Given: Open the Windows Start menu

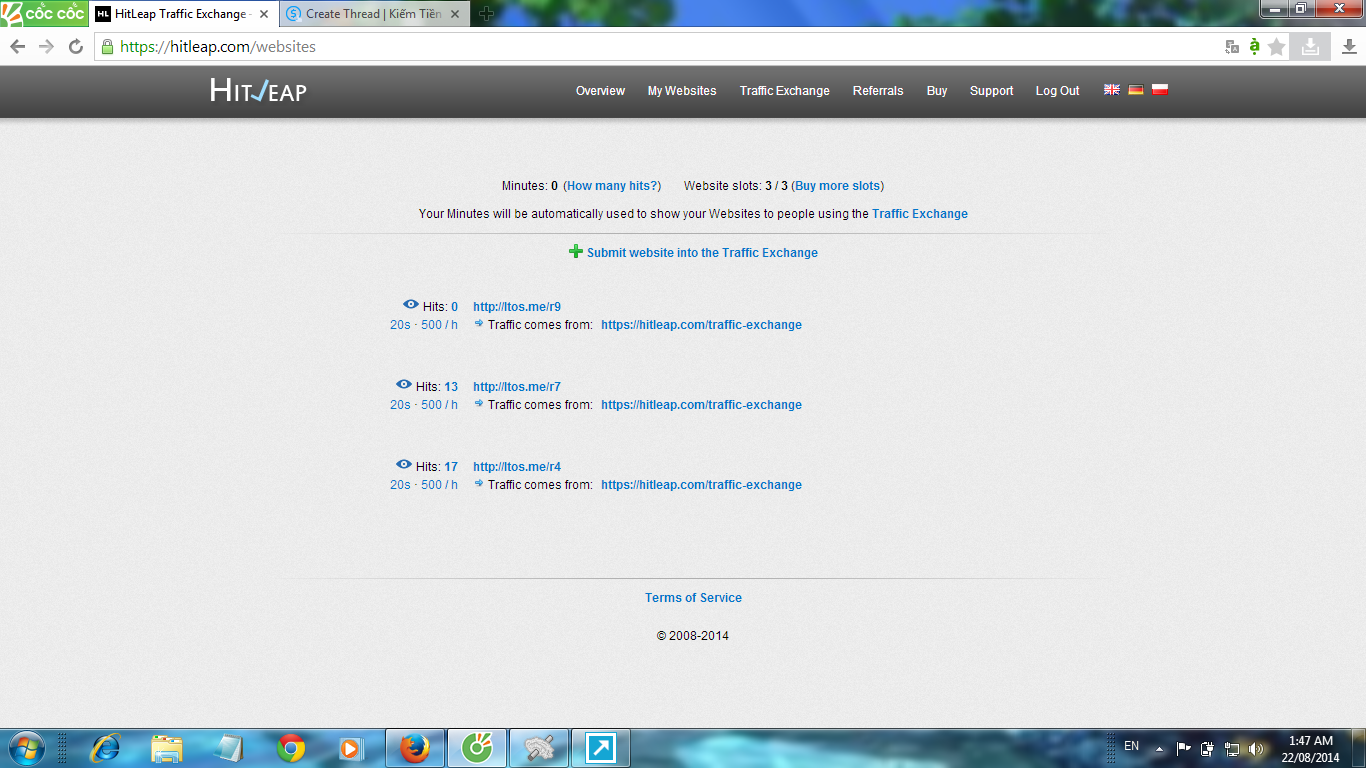Looking at the screenshot, I should pyautogui.click(x=26, y=748).
